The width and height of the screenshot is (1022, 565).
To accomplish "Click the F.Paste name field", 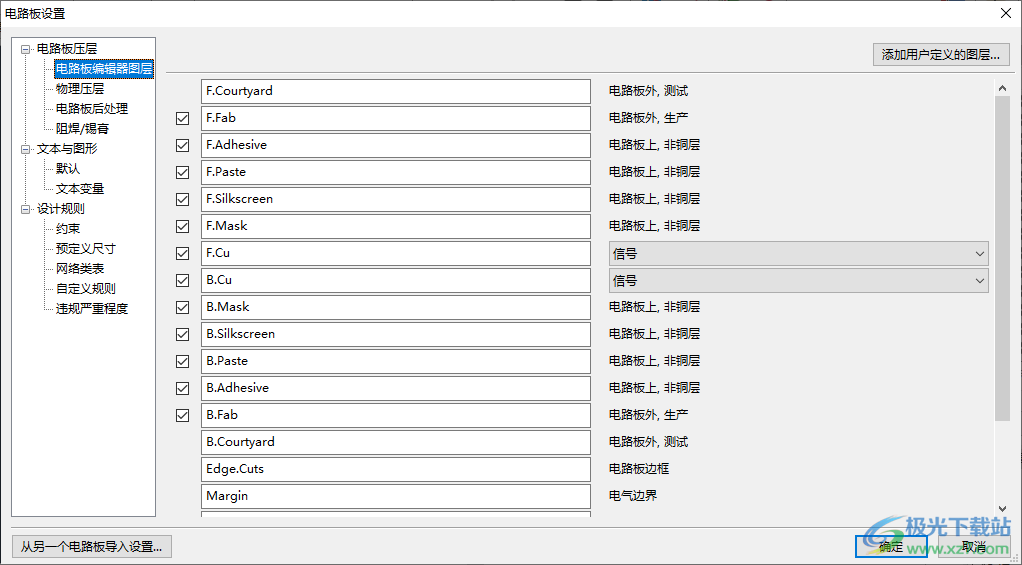I will coord(396,173).
